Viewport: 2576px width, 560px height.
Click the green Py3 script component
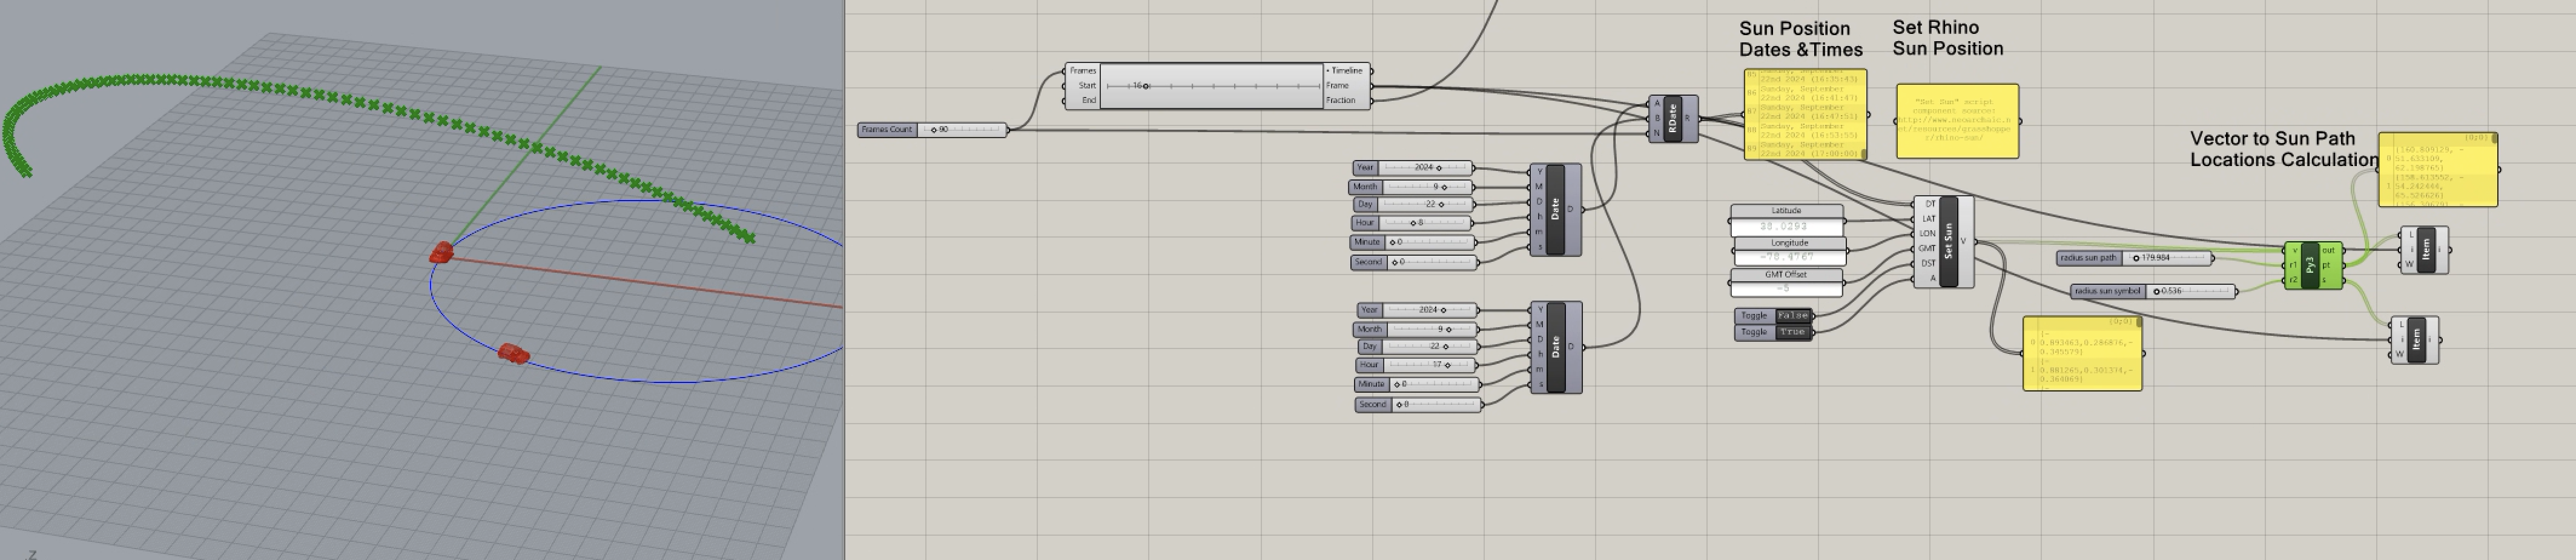(2310, 266)
